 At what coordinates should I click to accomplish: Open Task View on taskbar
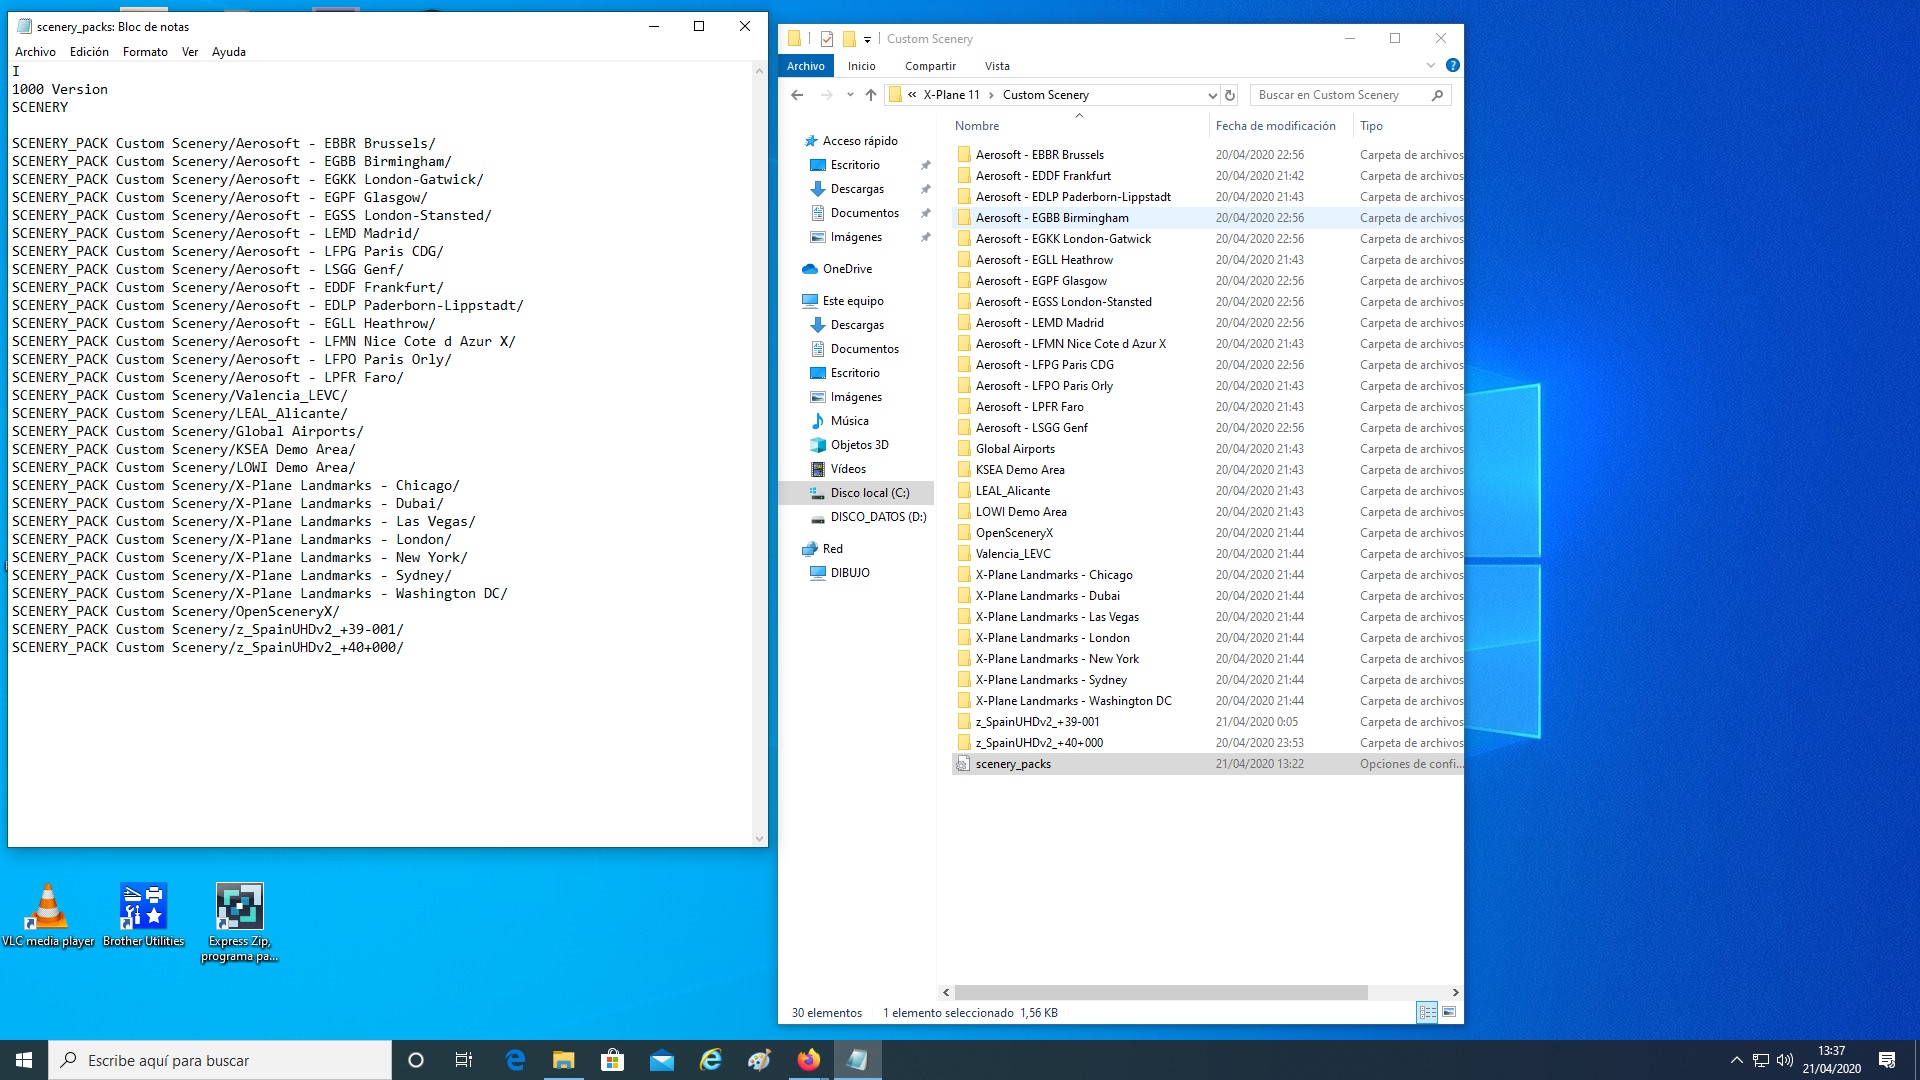pos(464,1060)
